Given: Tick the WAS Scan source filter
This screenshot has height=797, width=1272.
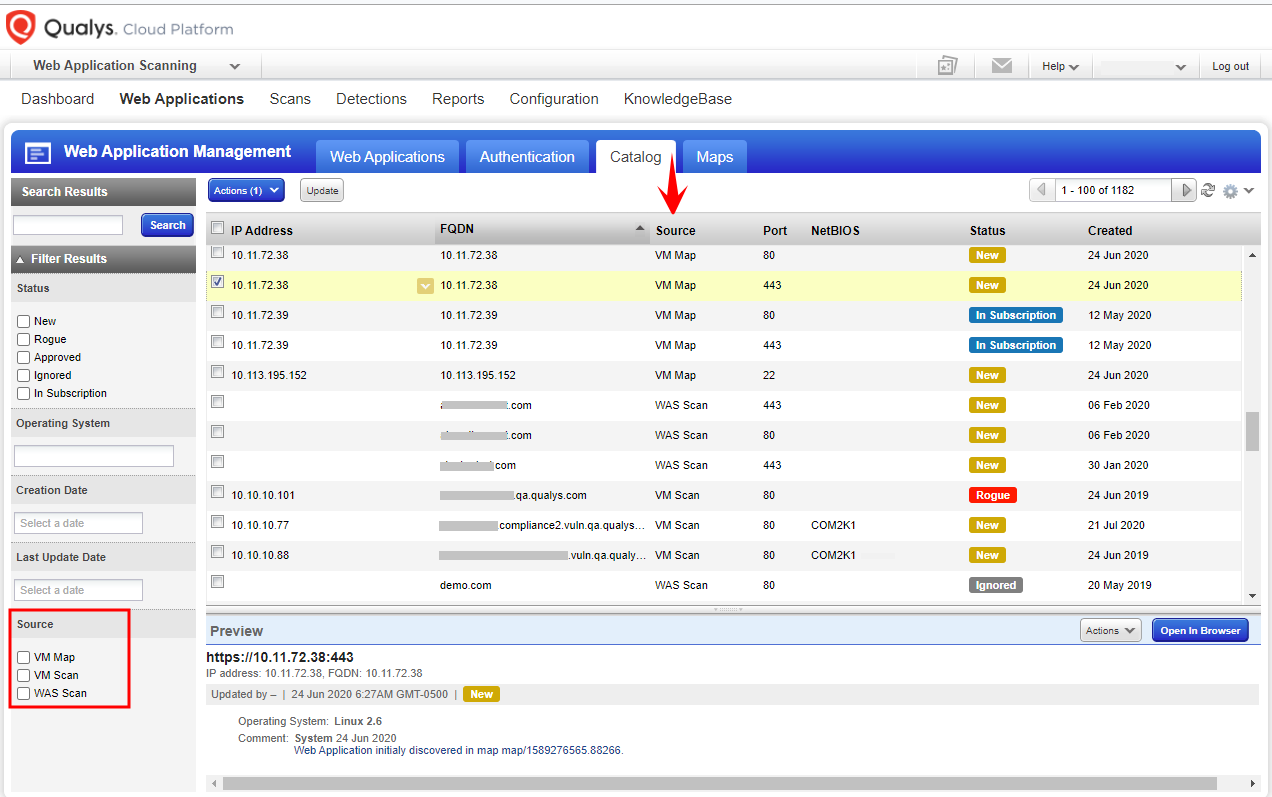Looking at the screenshot, I should click(24, 694).
